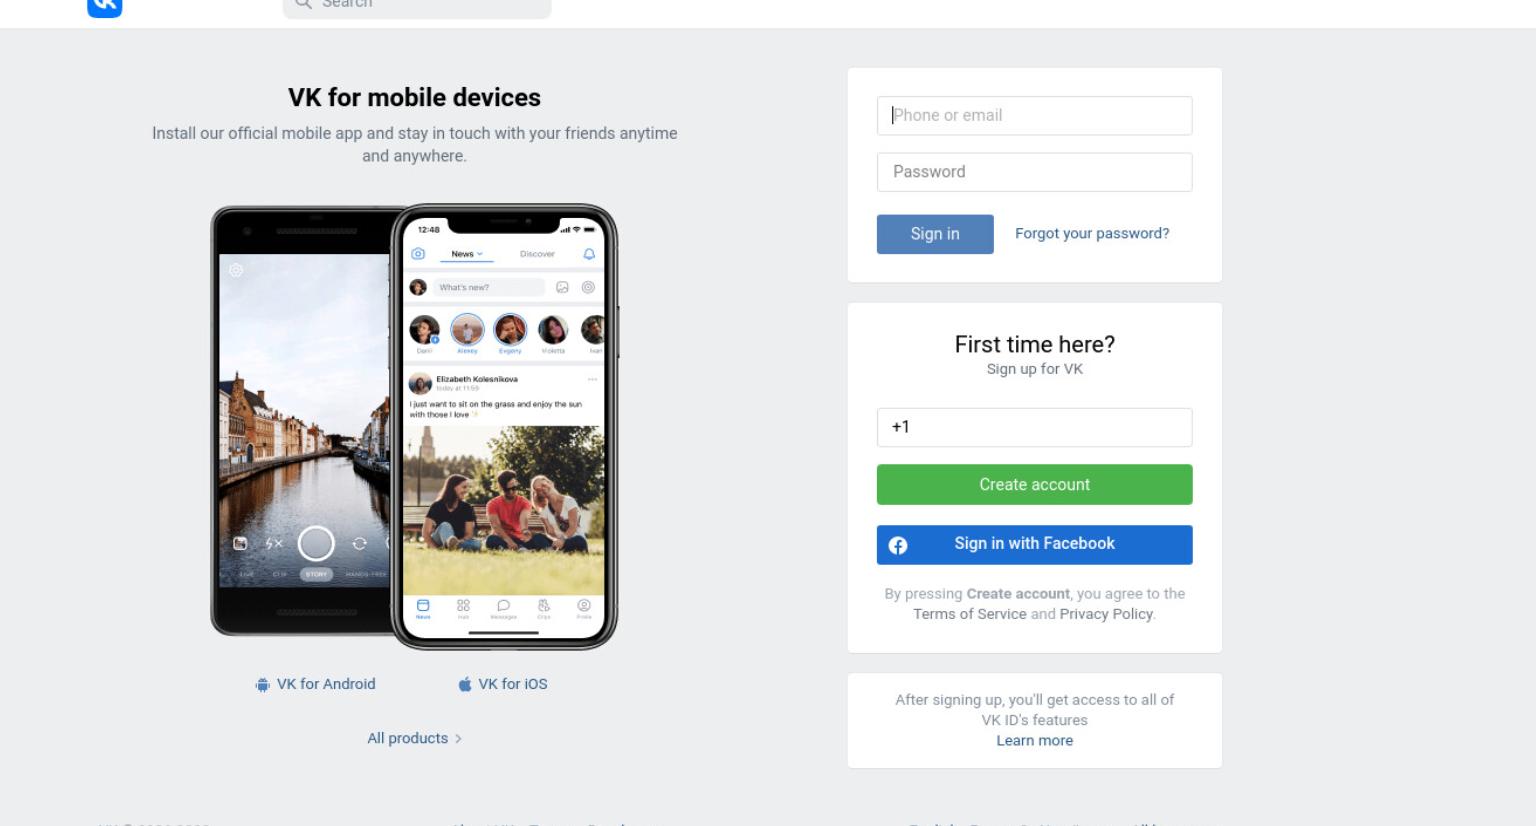Expand the All products chevron
This screenshot has height=826, width=1536.
pos(458,739)
